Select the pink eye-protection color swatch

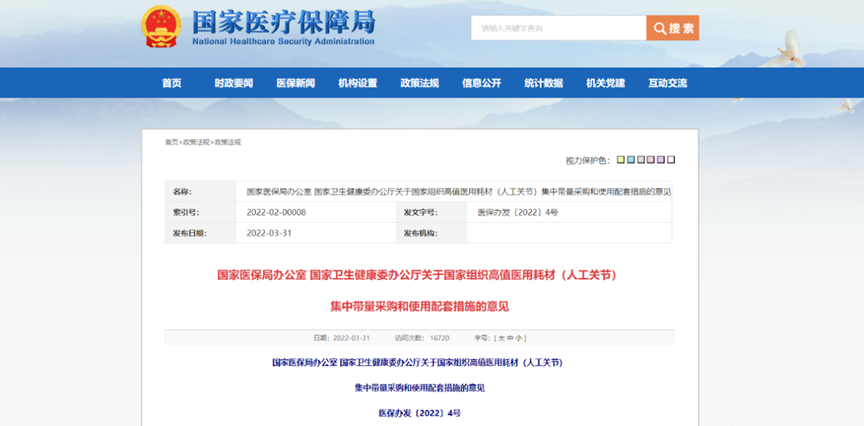point(651,160)
